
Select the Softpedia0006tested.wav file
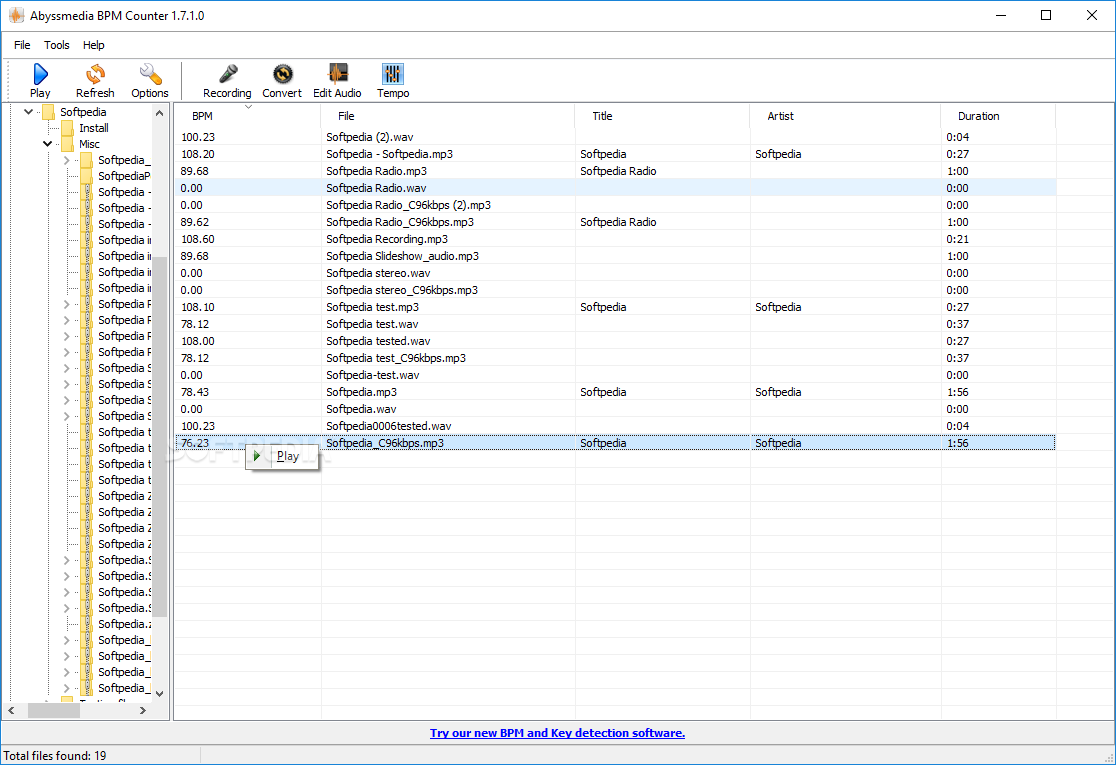click(x=389, y=426)
